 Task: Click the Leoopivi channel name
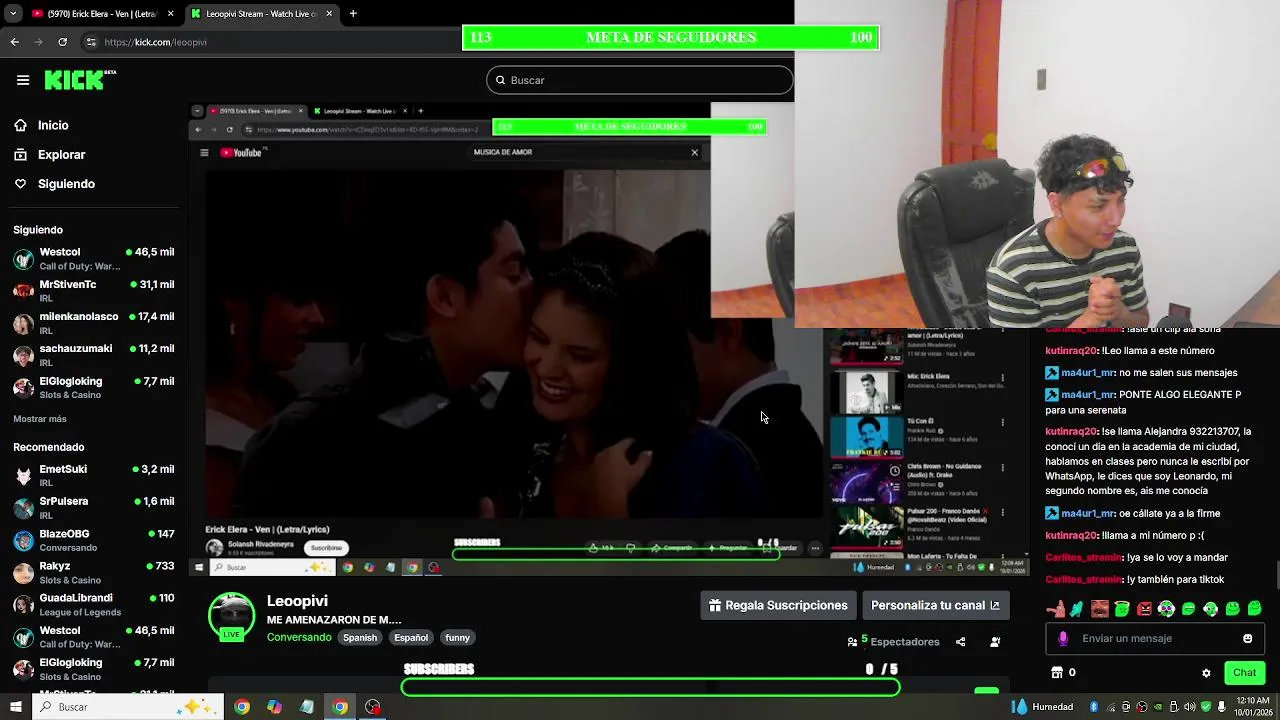click(x=297, y=601)
